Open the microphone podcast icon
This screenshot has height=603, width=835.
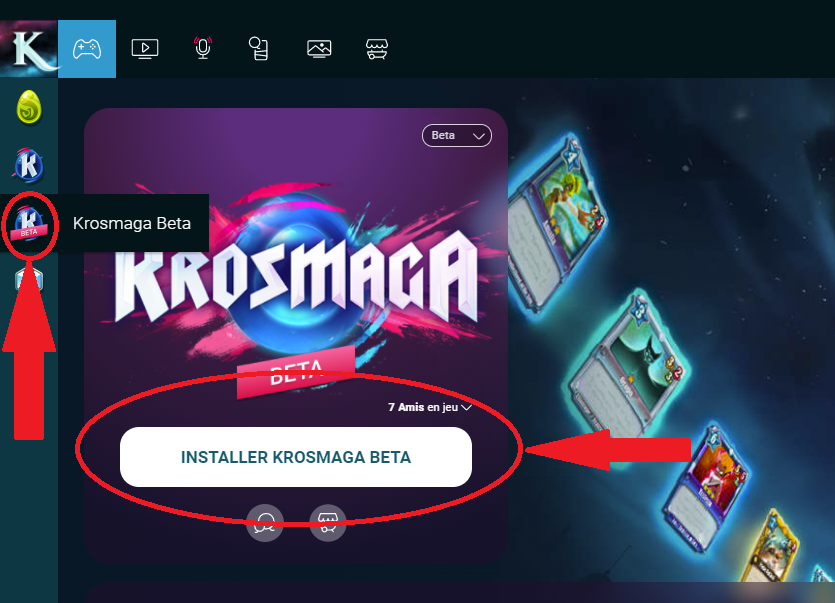click(x=202, y=48)
